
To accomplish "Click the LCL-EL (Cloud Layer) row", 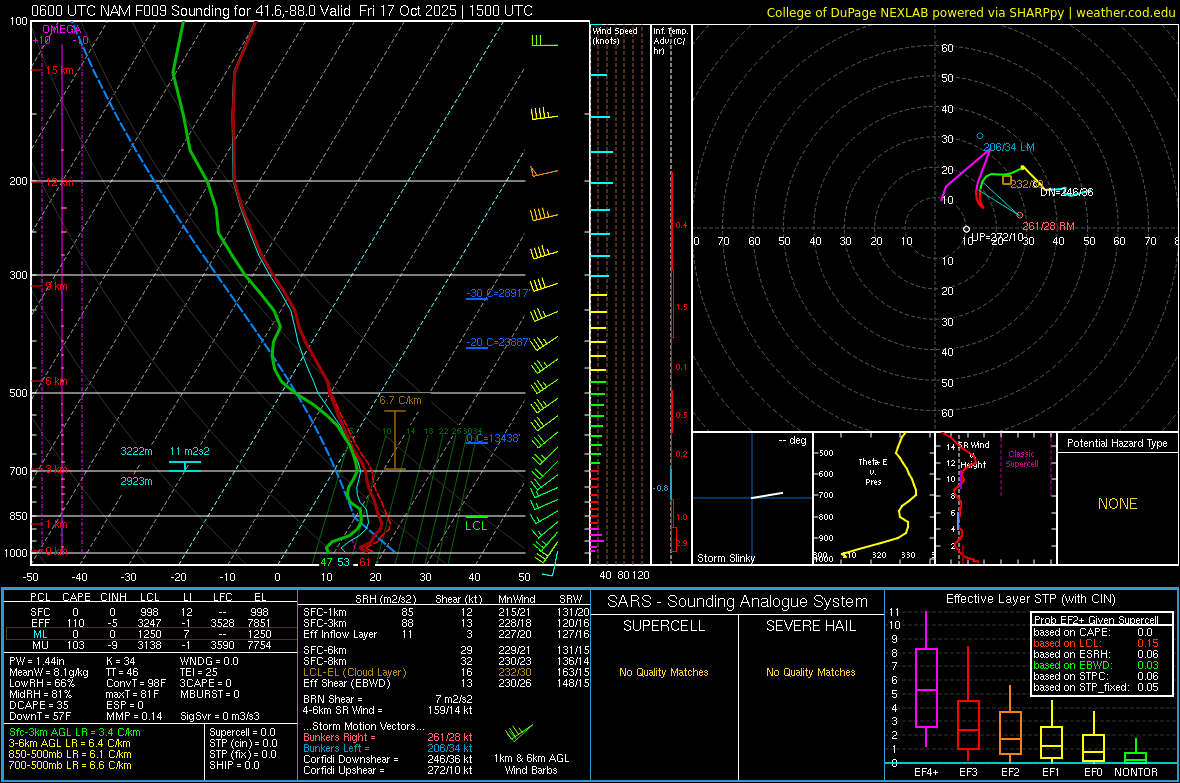I will tap(446, 672).
